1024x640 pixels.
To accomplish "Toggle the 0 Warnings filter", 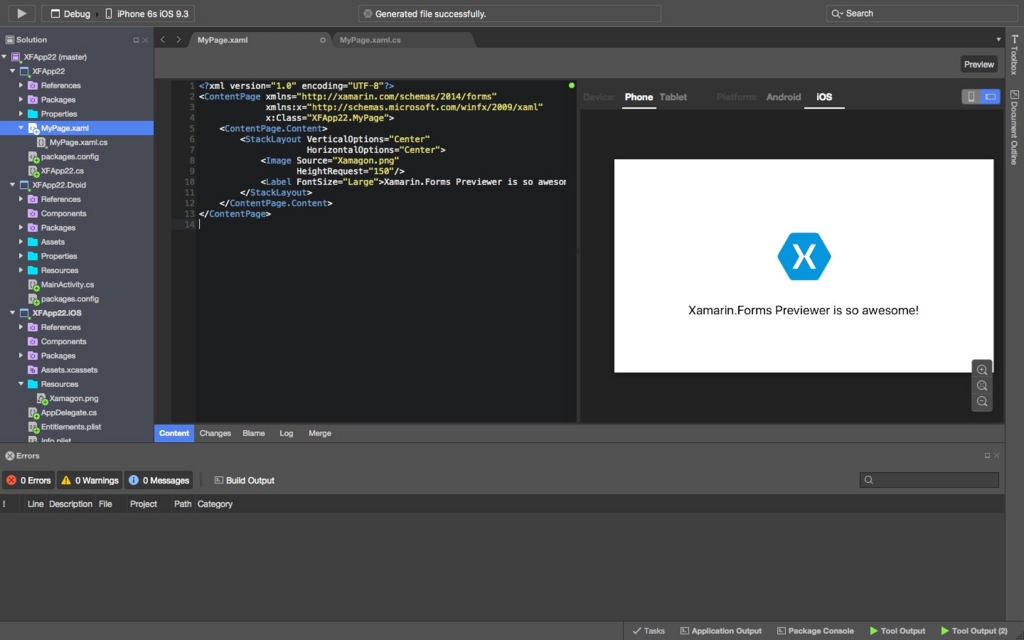I will coord(90,480).
